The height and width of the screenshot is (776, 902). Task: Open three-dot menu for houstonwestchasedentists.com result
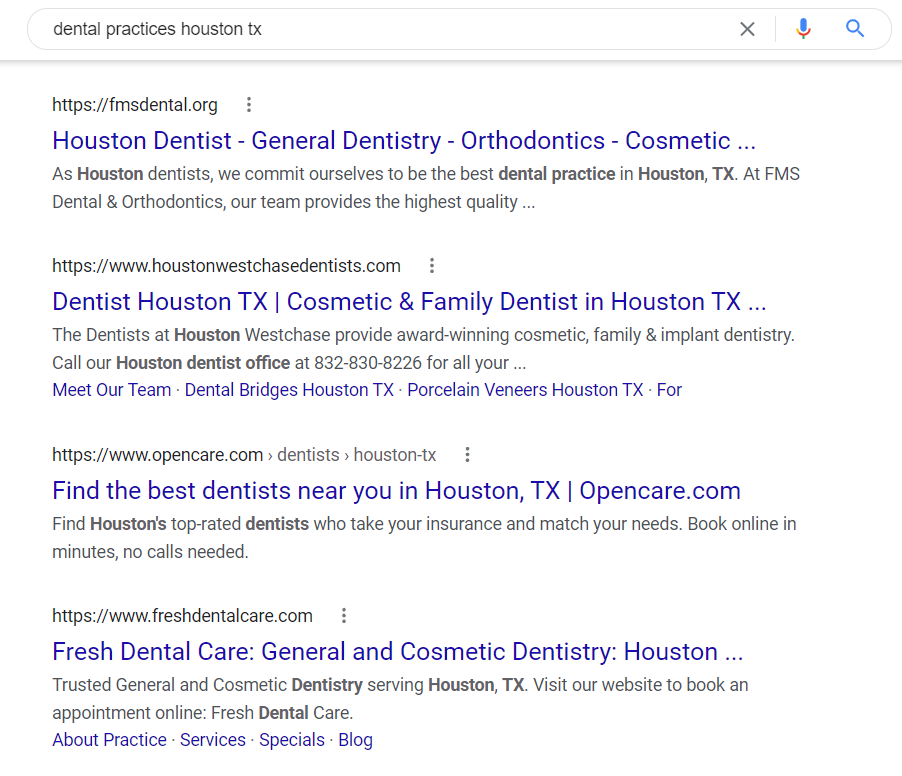(431, 266)
